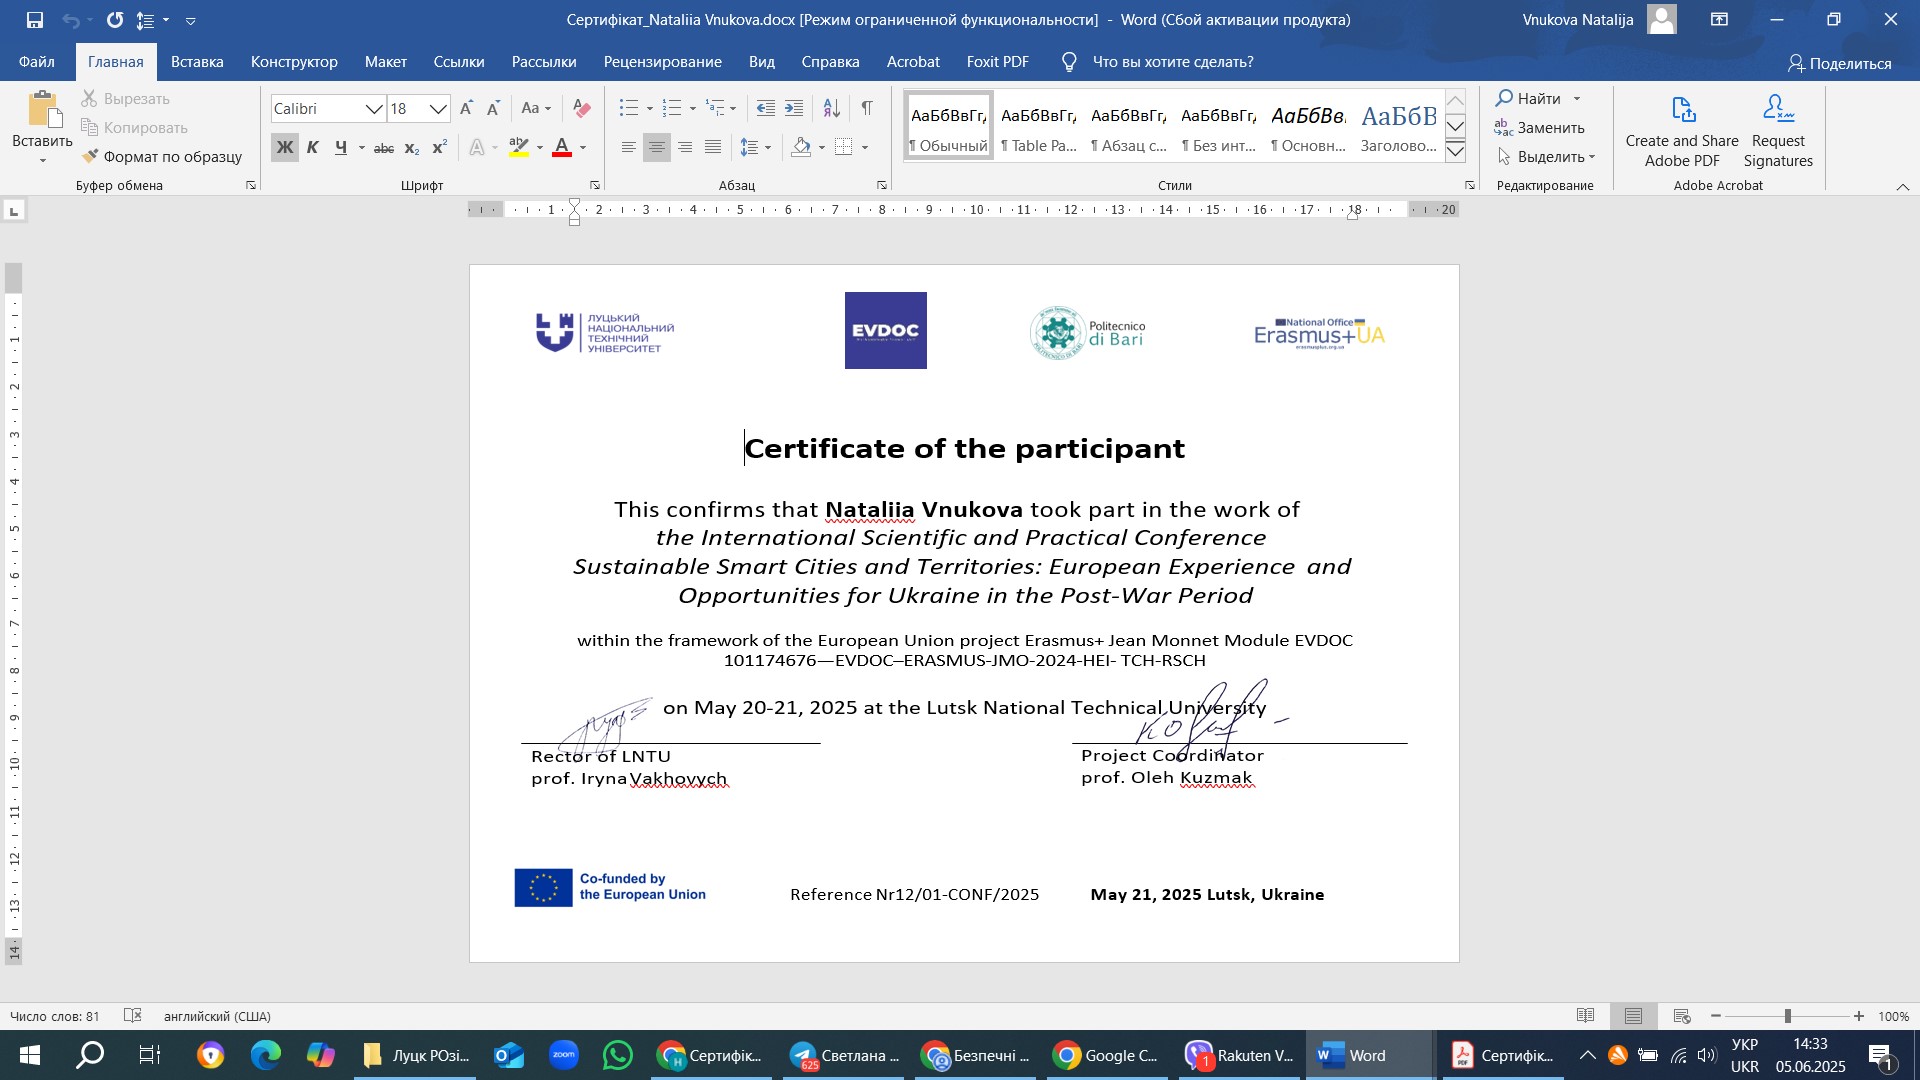The width and height of the screenshot is (1920, 1080).
Task: Toggle center alignment button
Action: 657,148
